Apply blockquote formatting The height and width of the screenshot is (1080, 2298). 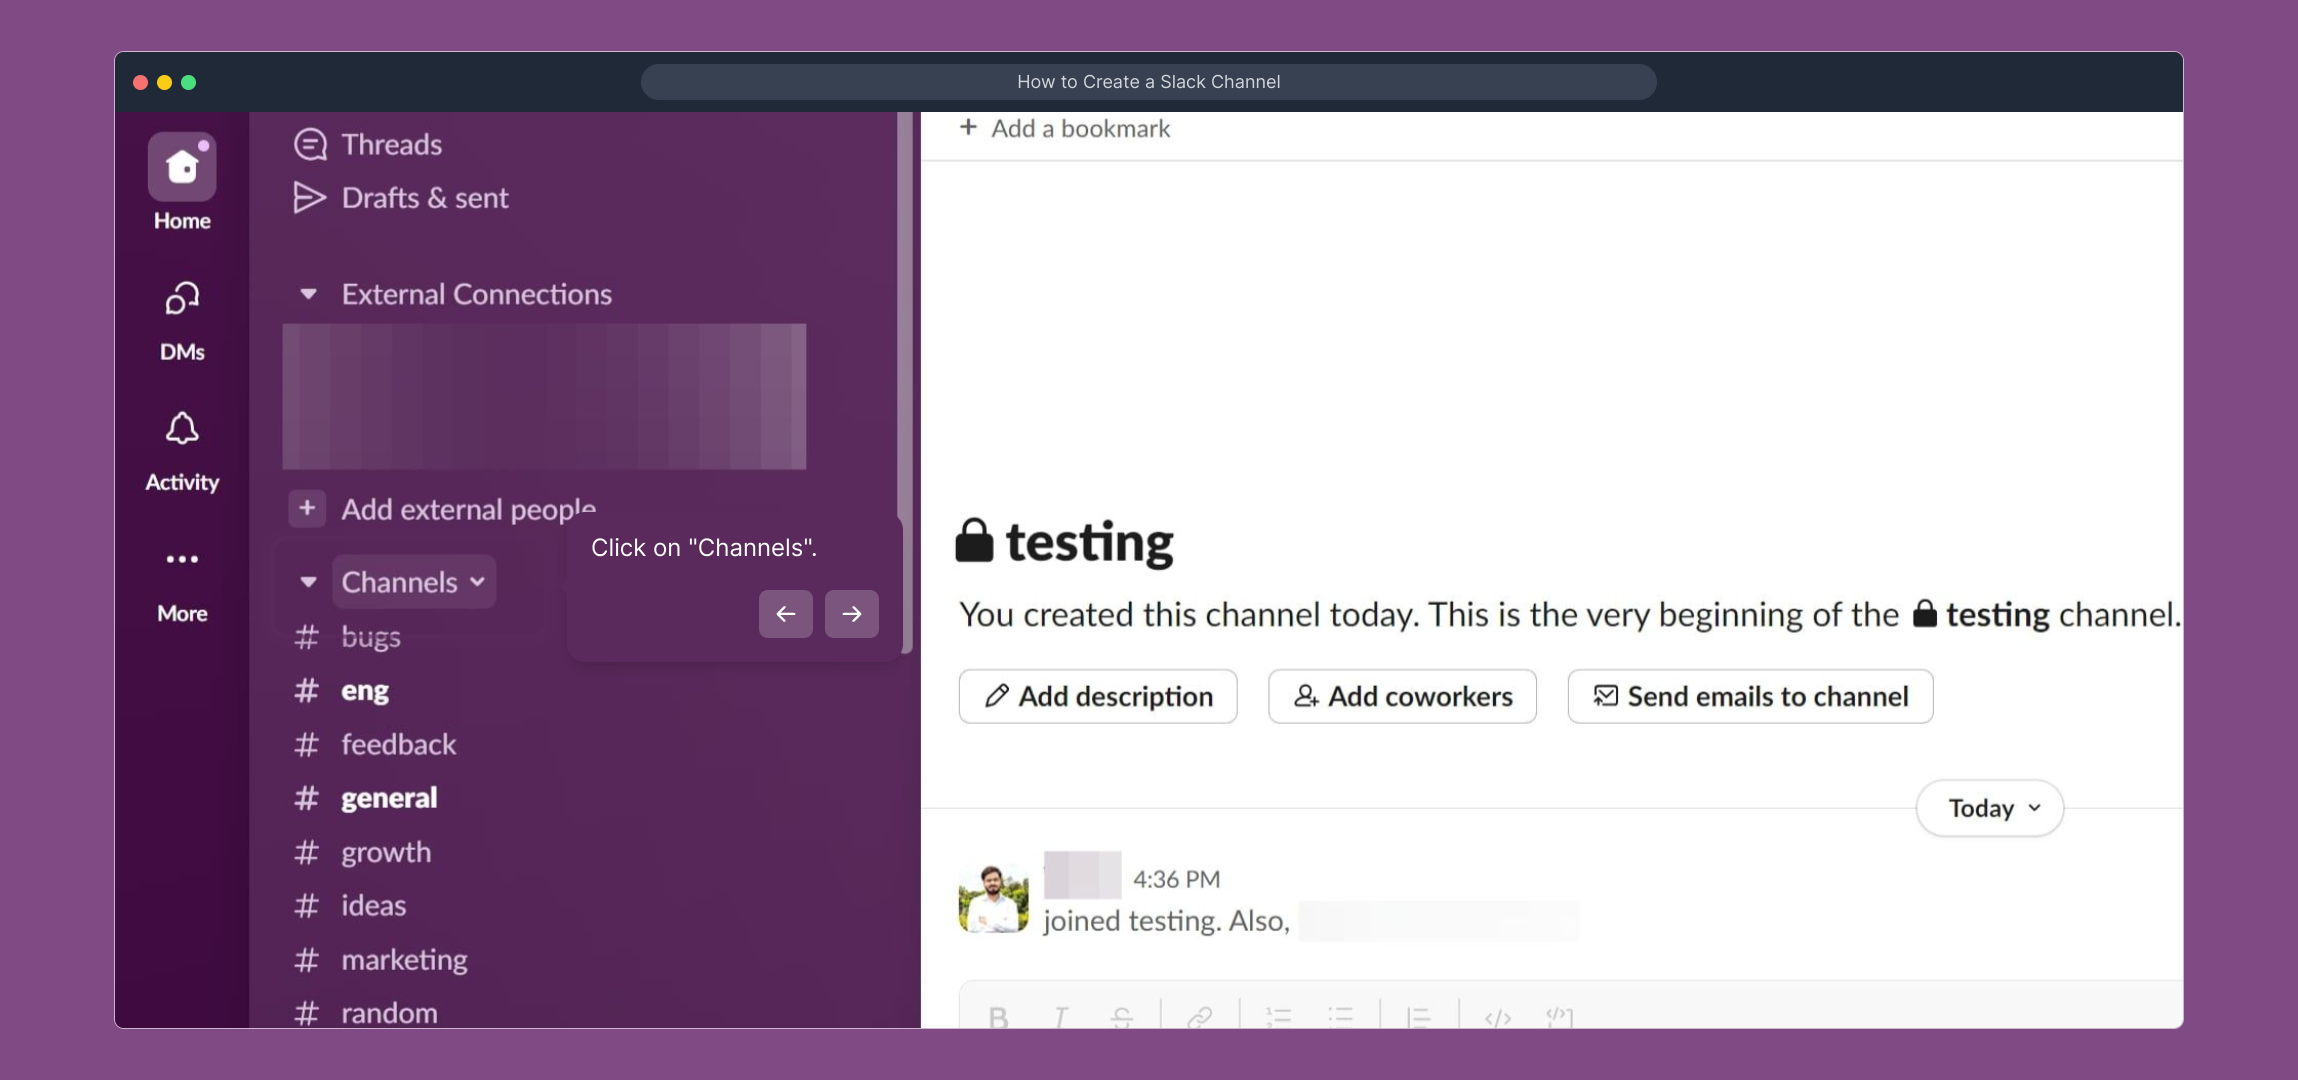coord(1420,1015)
